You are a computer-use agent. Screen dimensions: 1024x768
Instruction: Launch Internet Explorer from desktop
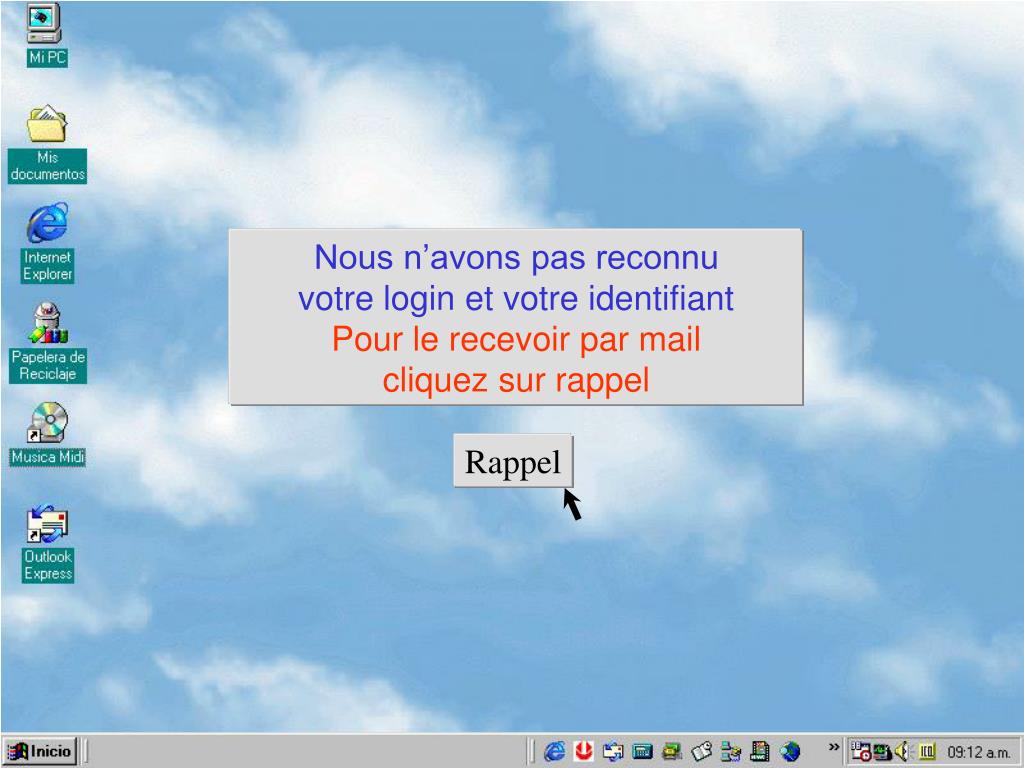(x=47, y=242)
